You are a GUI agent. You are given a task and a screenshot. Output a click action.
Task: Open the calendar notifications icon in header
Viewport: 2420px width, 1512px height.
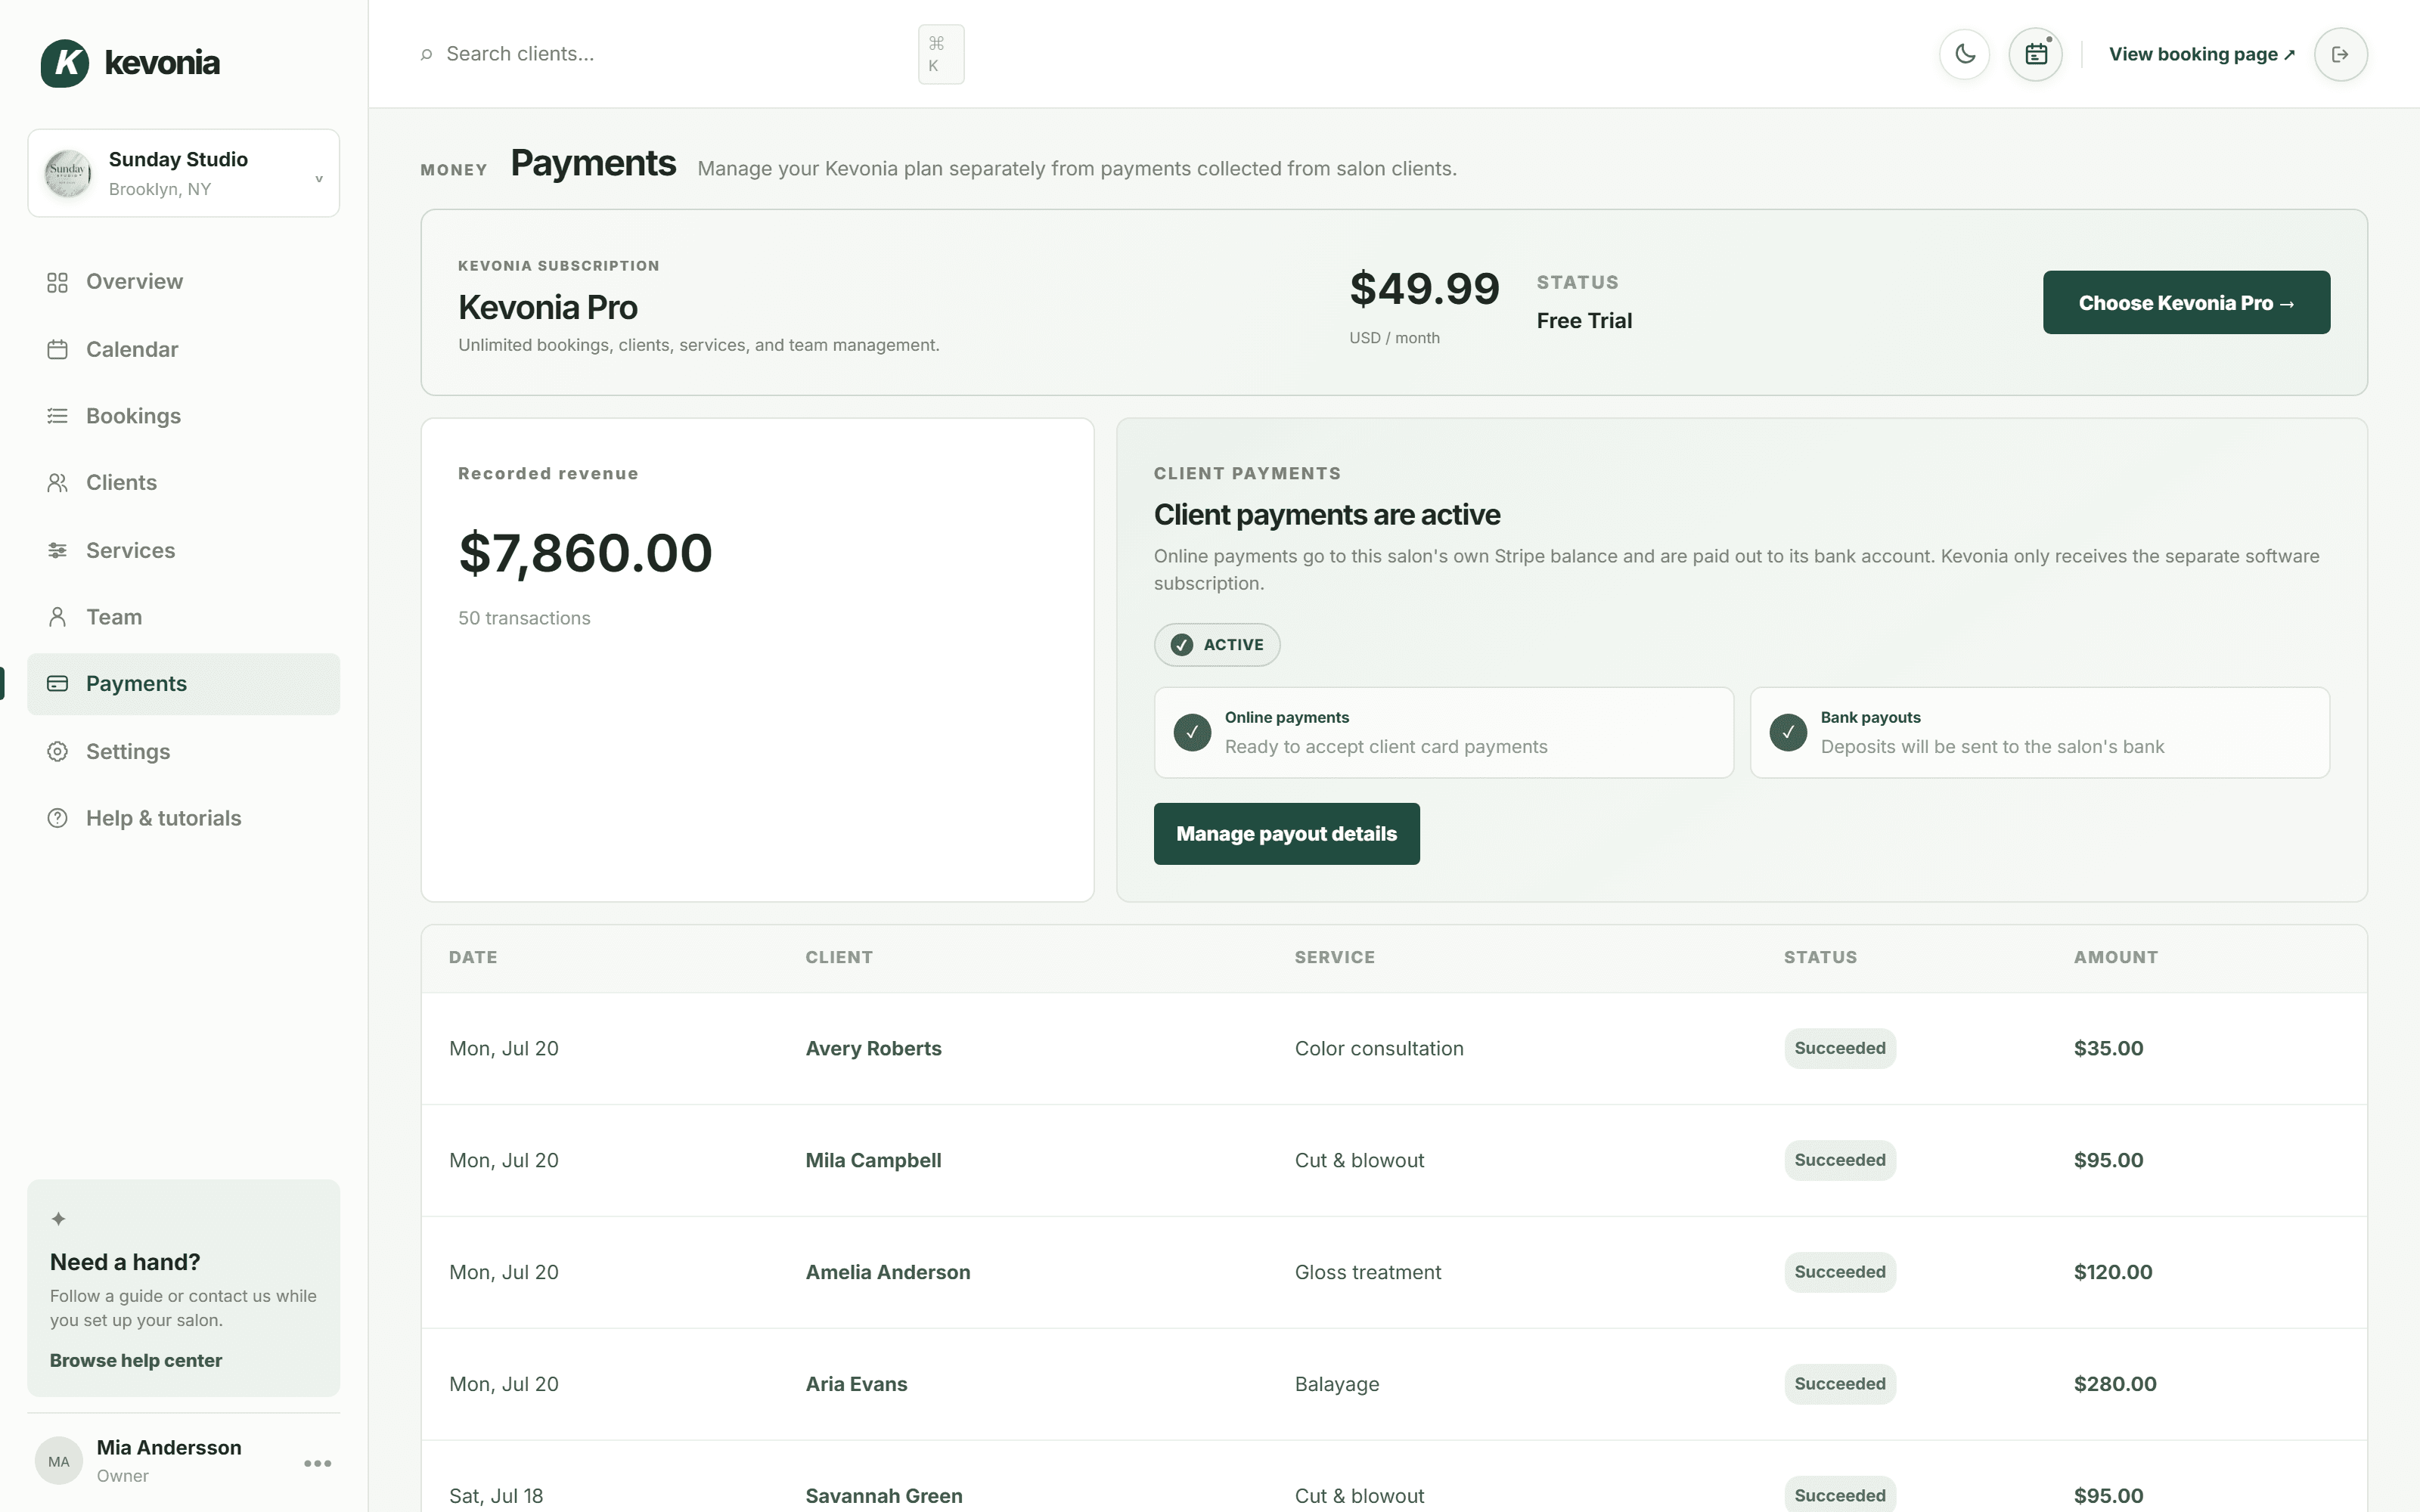tap(2036, 54)
